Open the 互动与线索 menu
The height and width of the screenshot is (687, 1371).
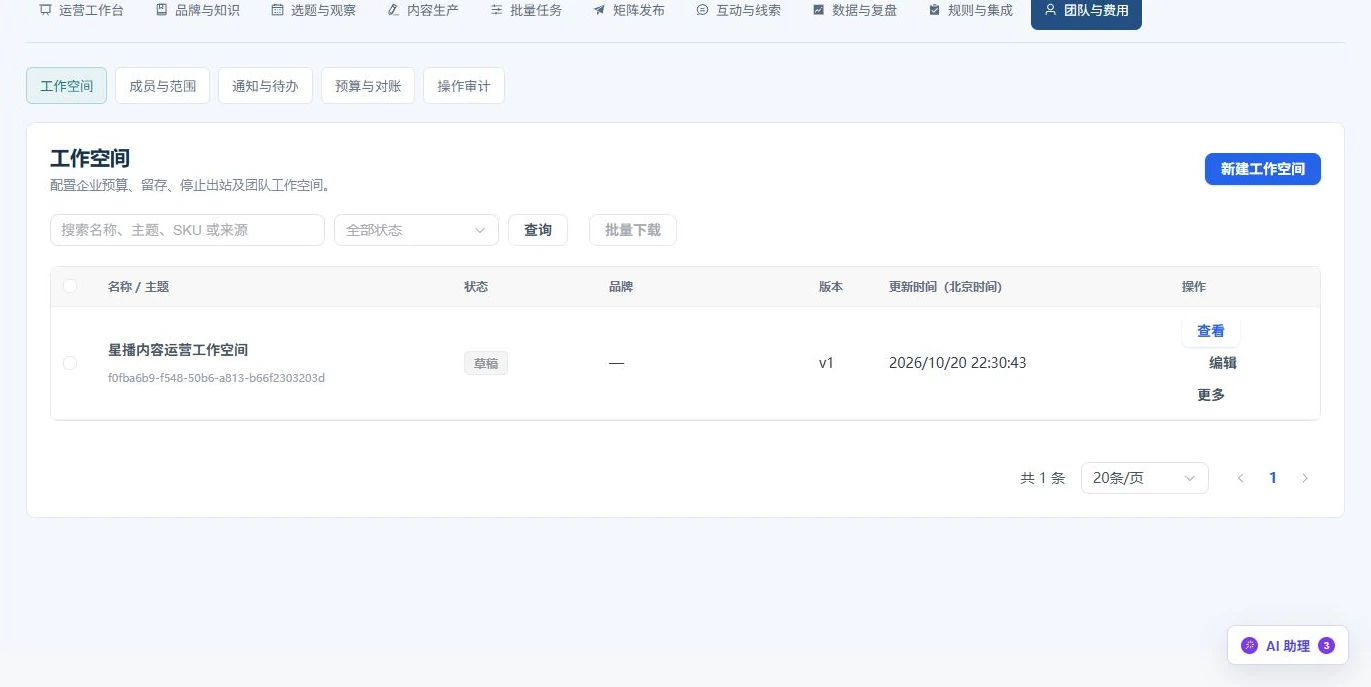738,10
